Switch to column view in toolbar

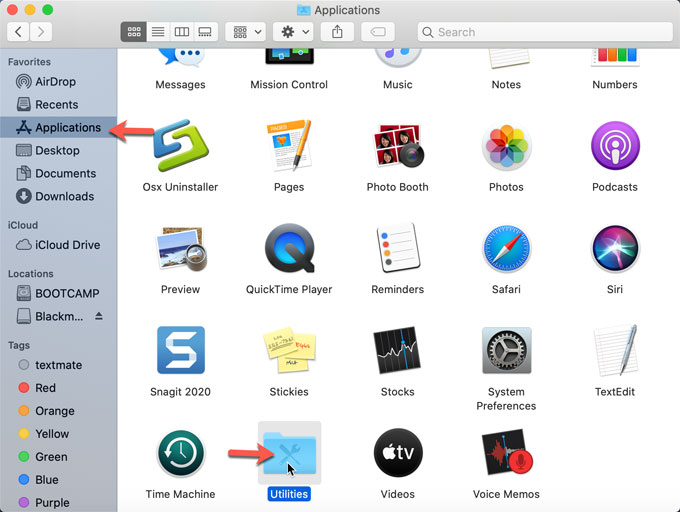[x=181, y=32]
